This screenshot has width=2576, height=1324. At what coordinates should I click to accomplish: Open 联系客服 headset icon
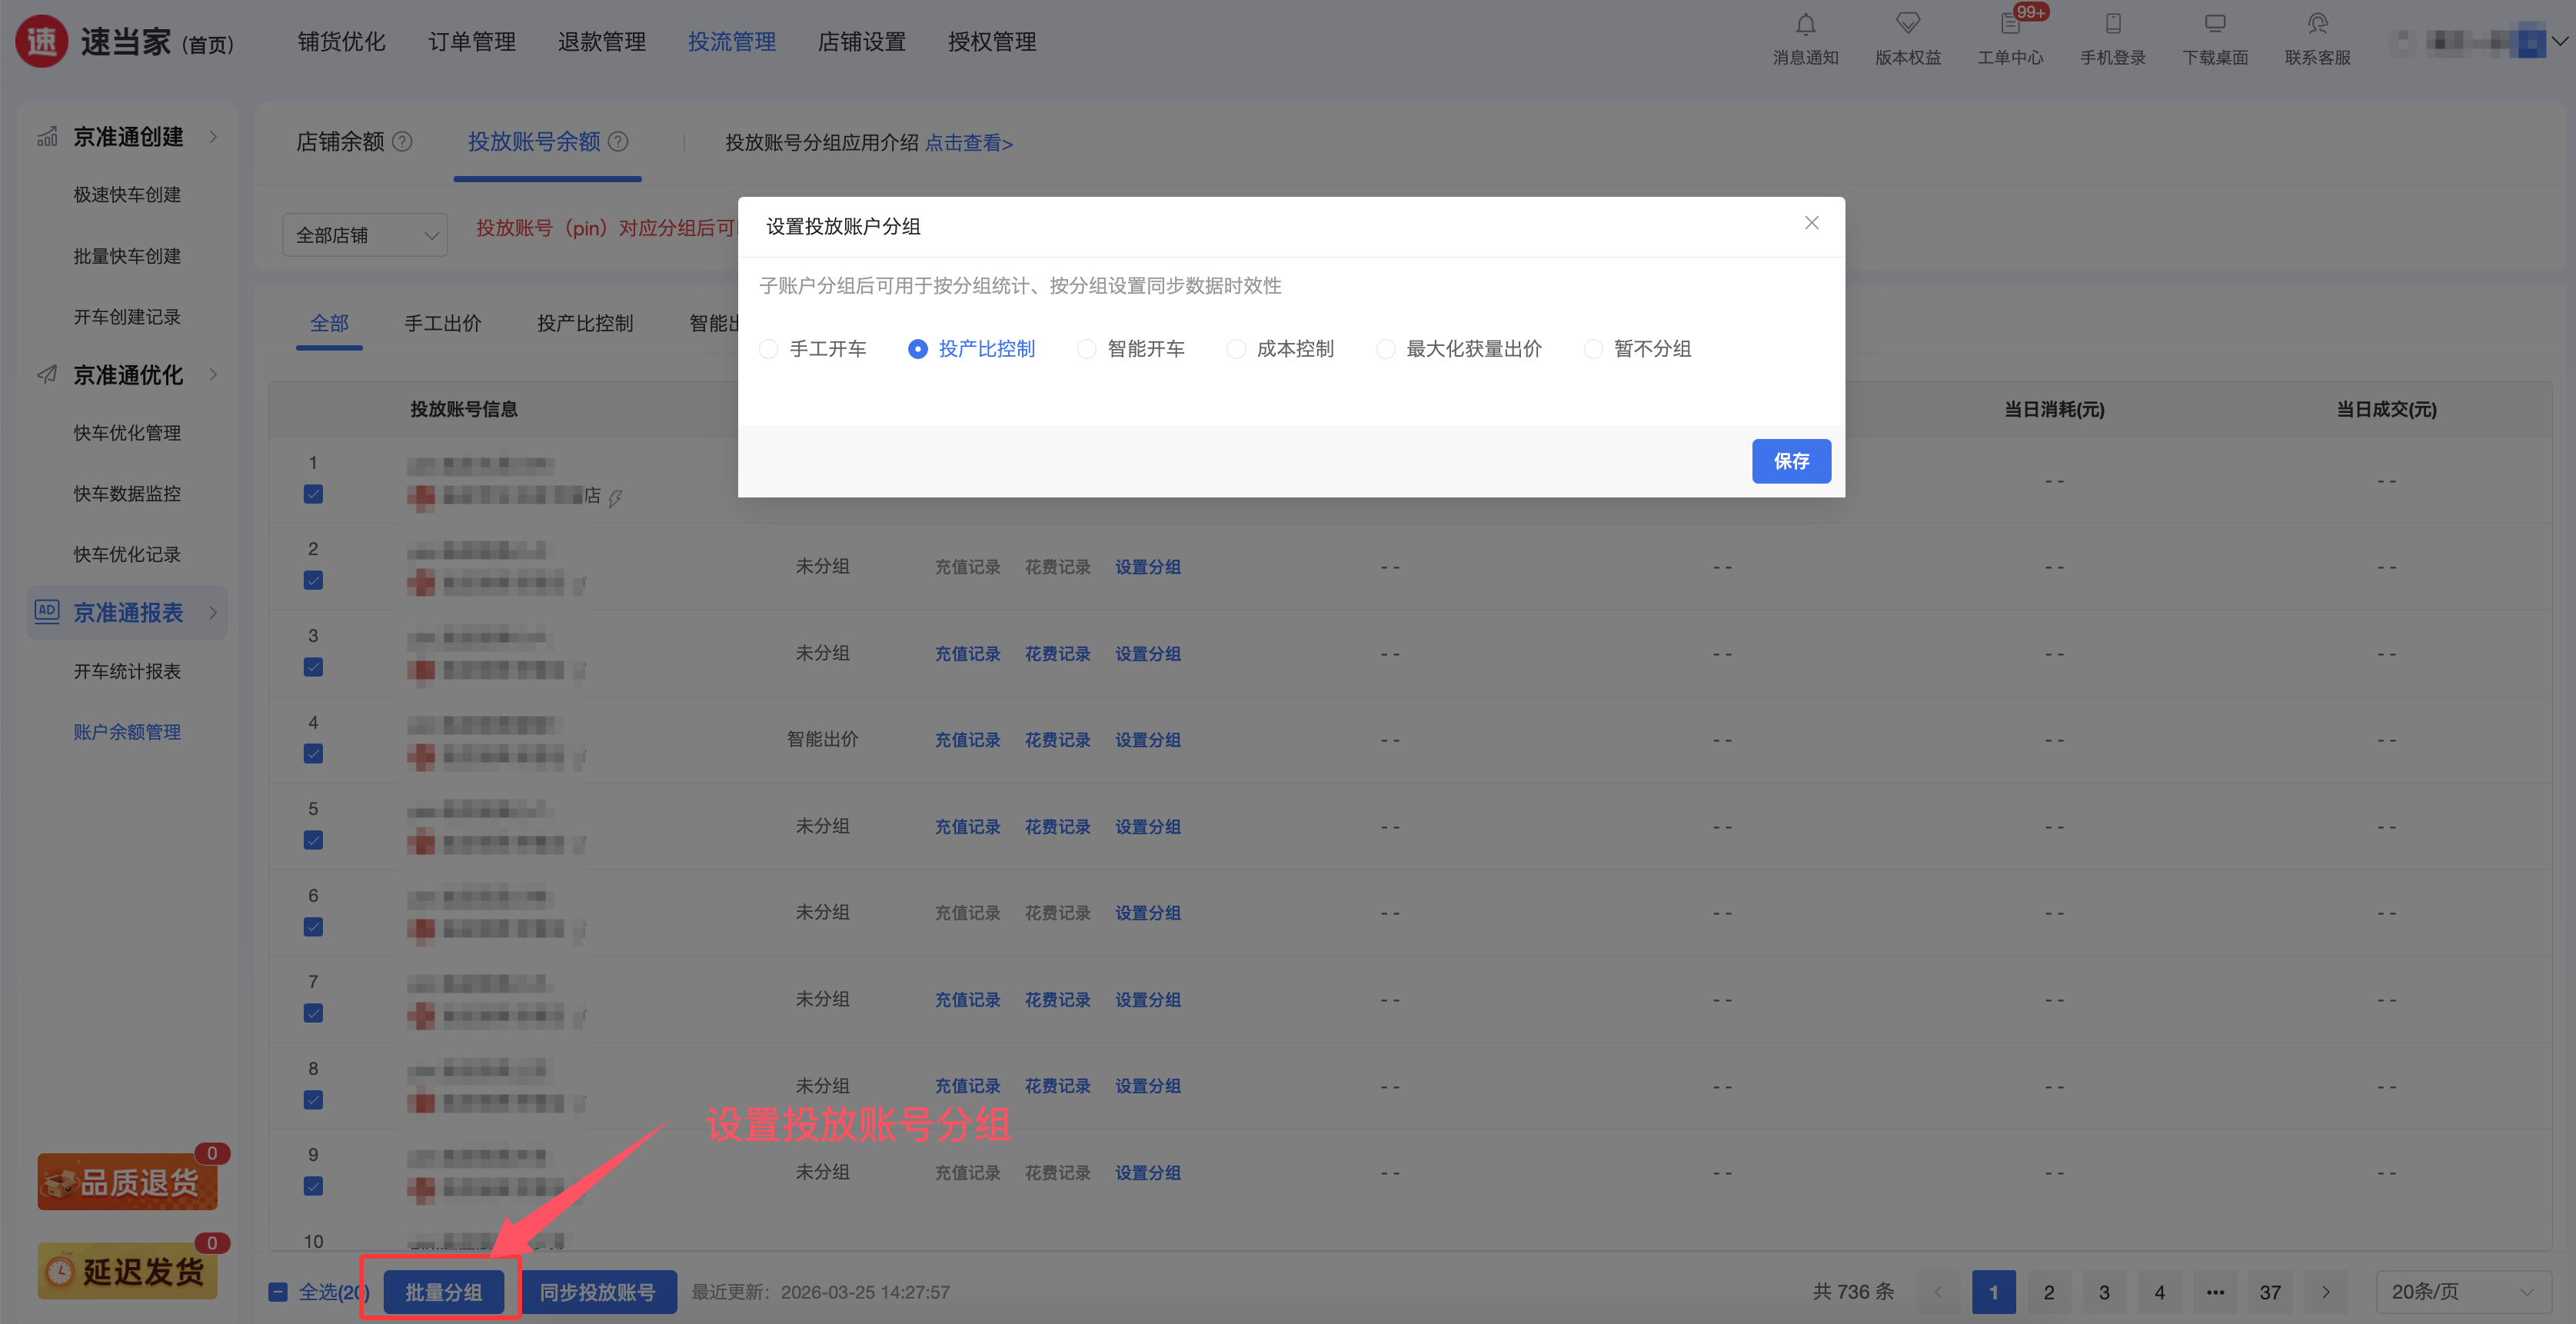(2317, 24)
